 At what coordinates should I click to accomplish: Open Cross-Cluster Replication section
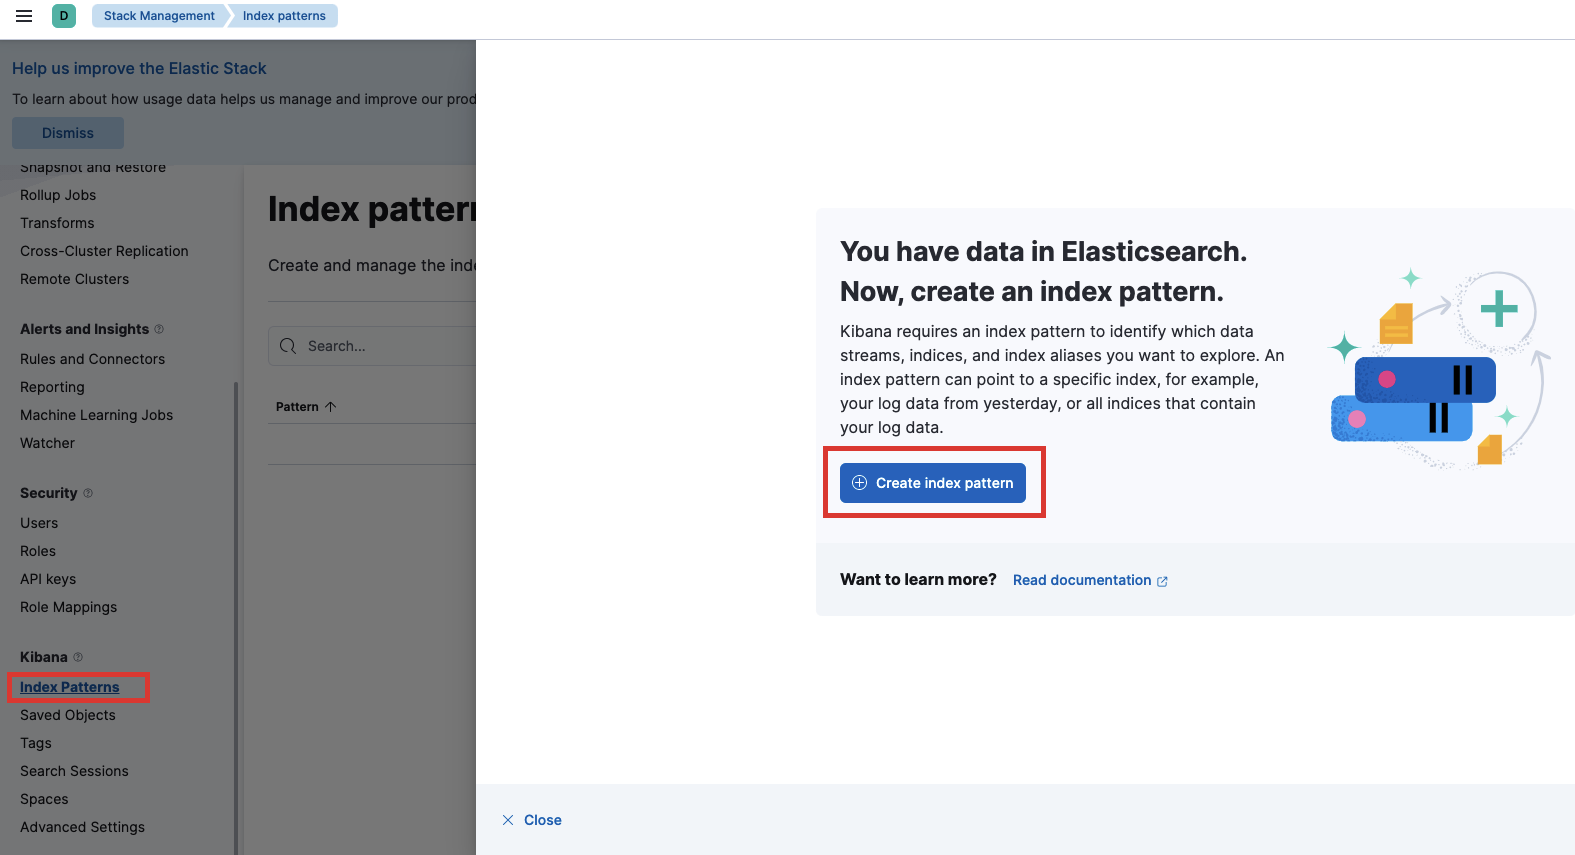104,251
